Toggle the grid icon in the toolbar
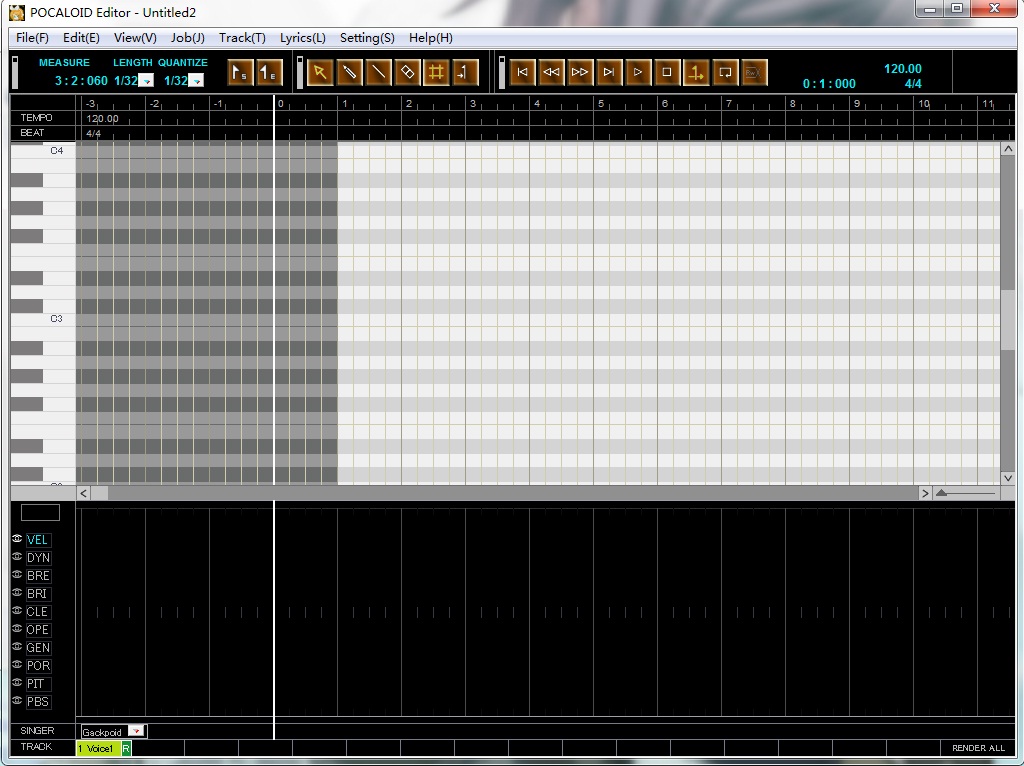The width and height of the screenshot is (1024, 766). [436, 72]
